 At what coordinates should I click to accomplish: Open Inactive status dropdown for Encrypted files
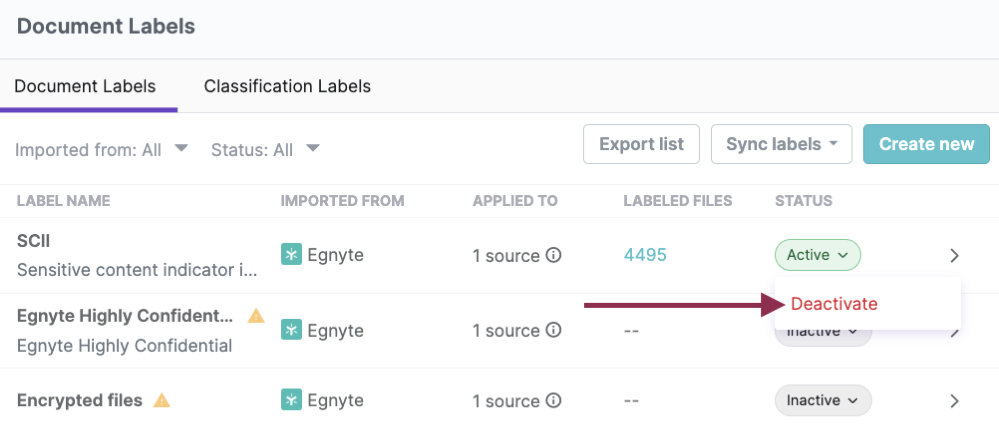822,400
